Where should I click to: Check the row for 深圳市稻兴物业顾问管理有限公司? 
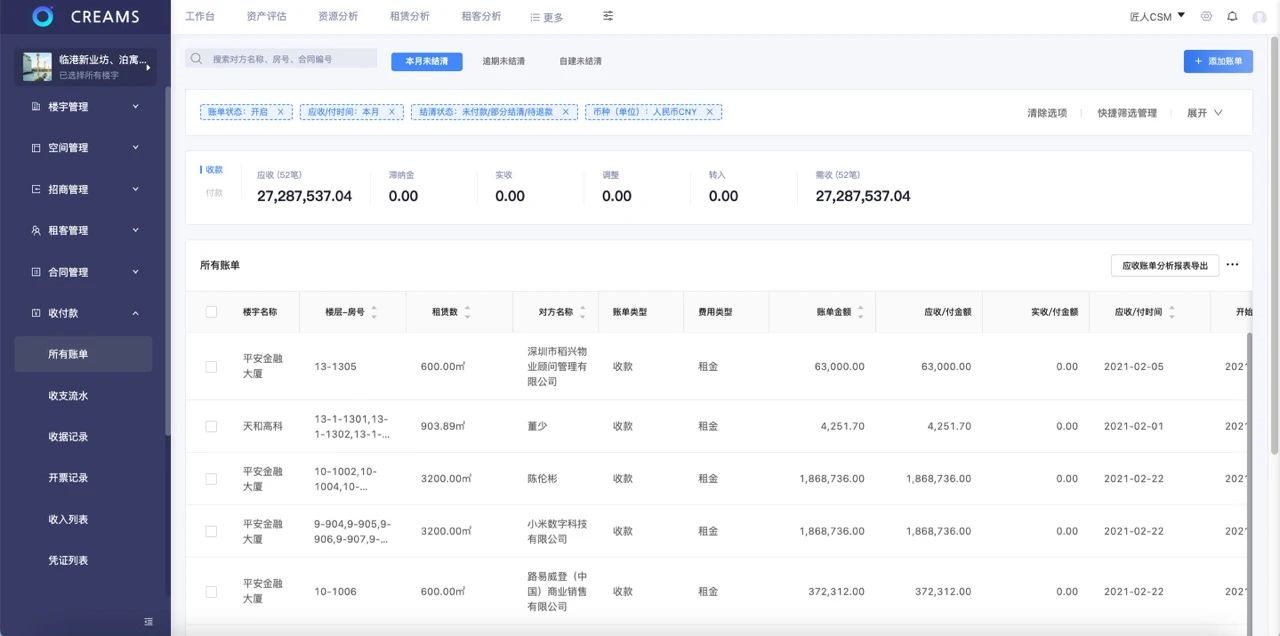[x=211, y=367]
